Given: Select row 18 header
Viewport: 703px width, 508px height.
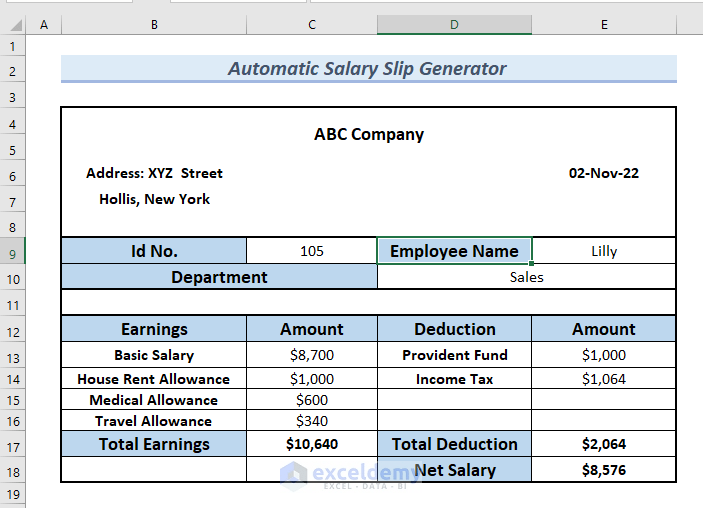Looking at the screenshot, I should [x=13, y=472].
